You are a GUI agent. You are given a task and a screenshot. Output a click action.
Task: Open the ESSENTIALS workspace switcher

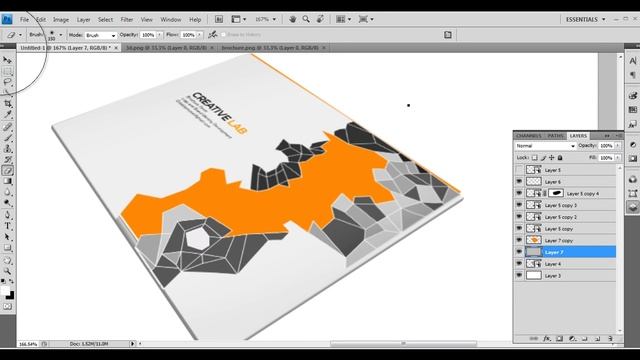[x=585, y=19]
